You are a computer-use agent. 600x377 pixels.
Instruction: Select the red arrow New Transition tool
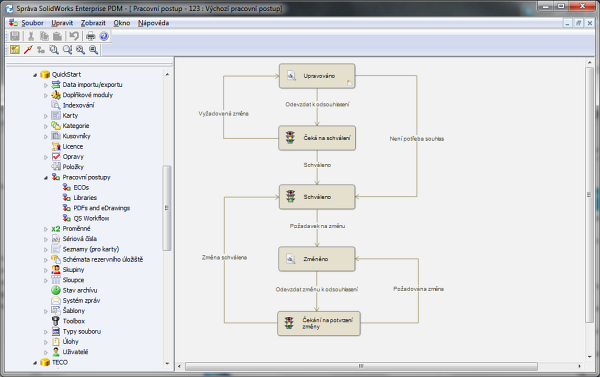[x=28, y=49]
